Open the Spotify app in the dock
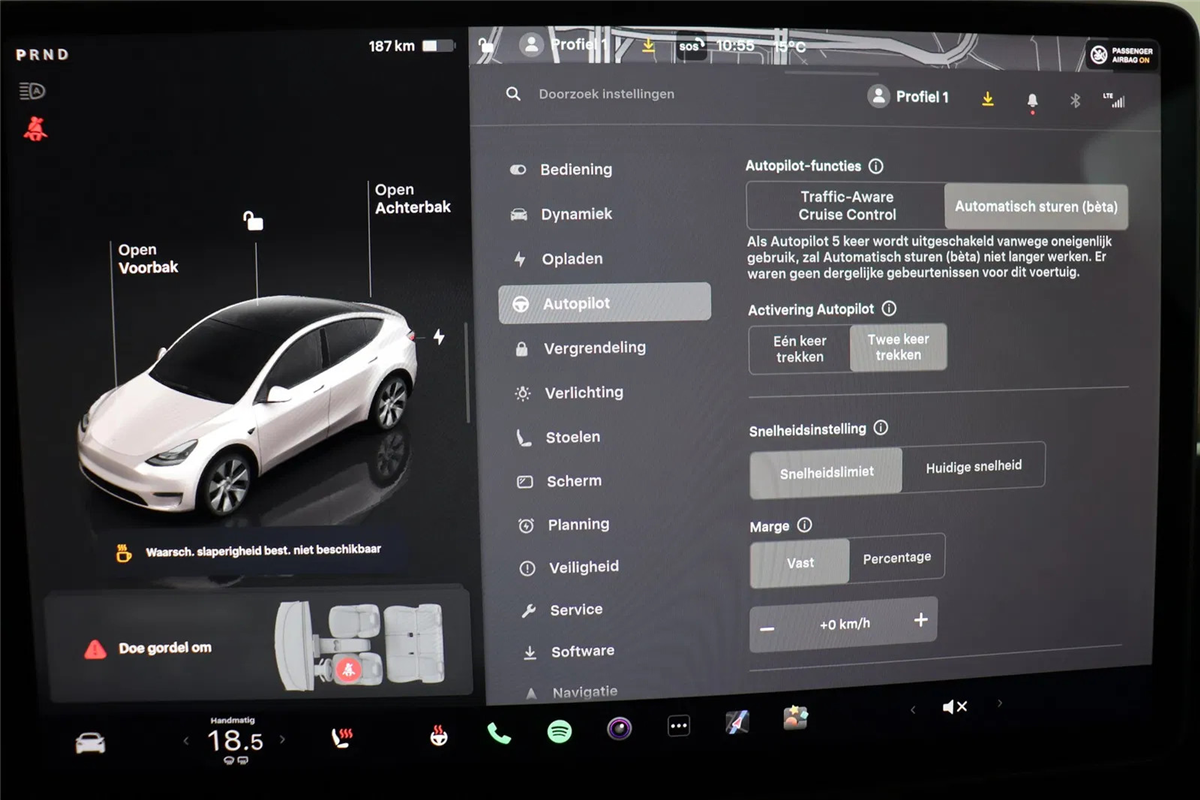1200x800 pixels. click(559, 732)
